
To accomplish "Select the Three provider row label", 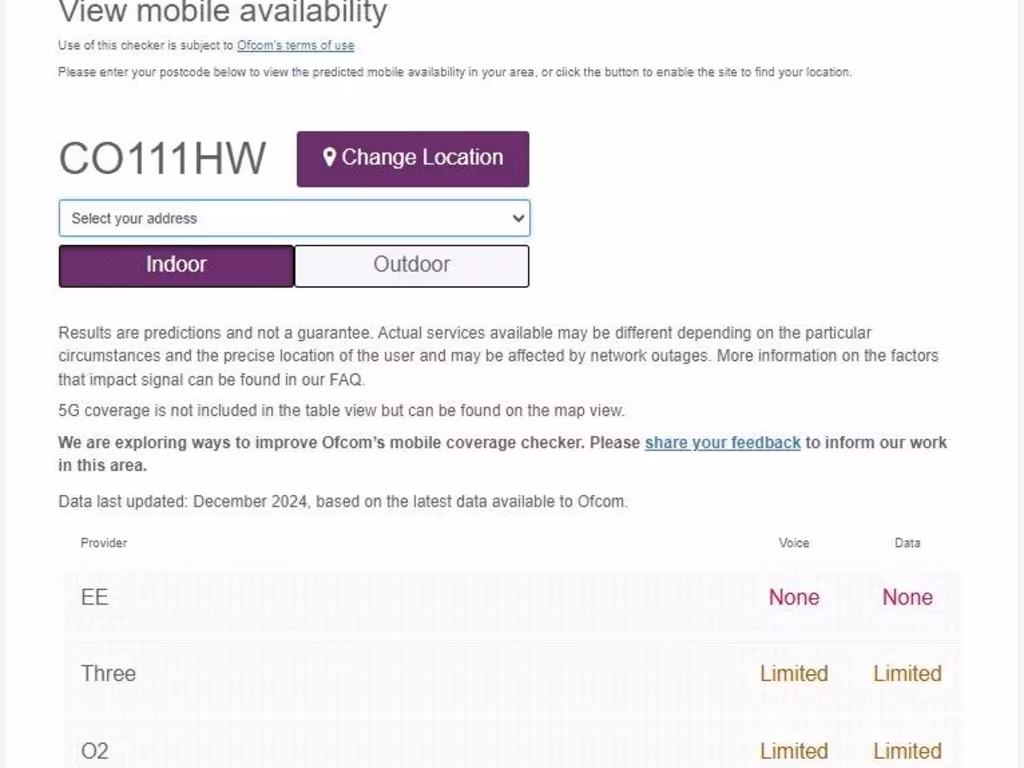I will click(108, 673).
